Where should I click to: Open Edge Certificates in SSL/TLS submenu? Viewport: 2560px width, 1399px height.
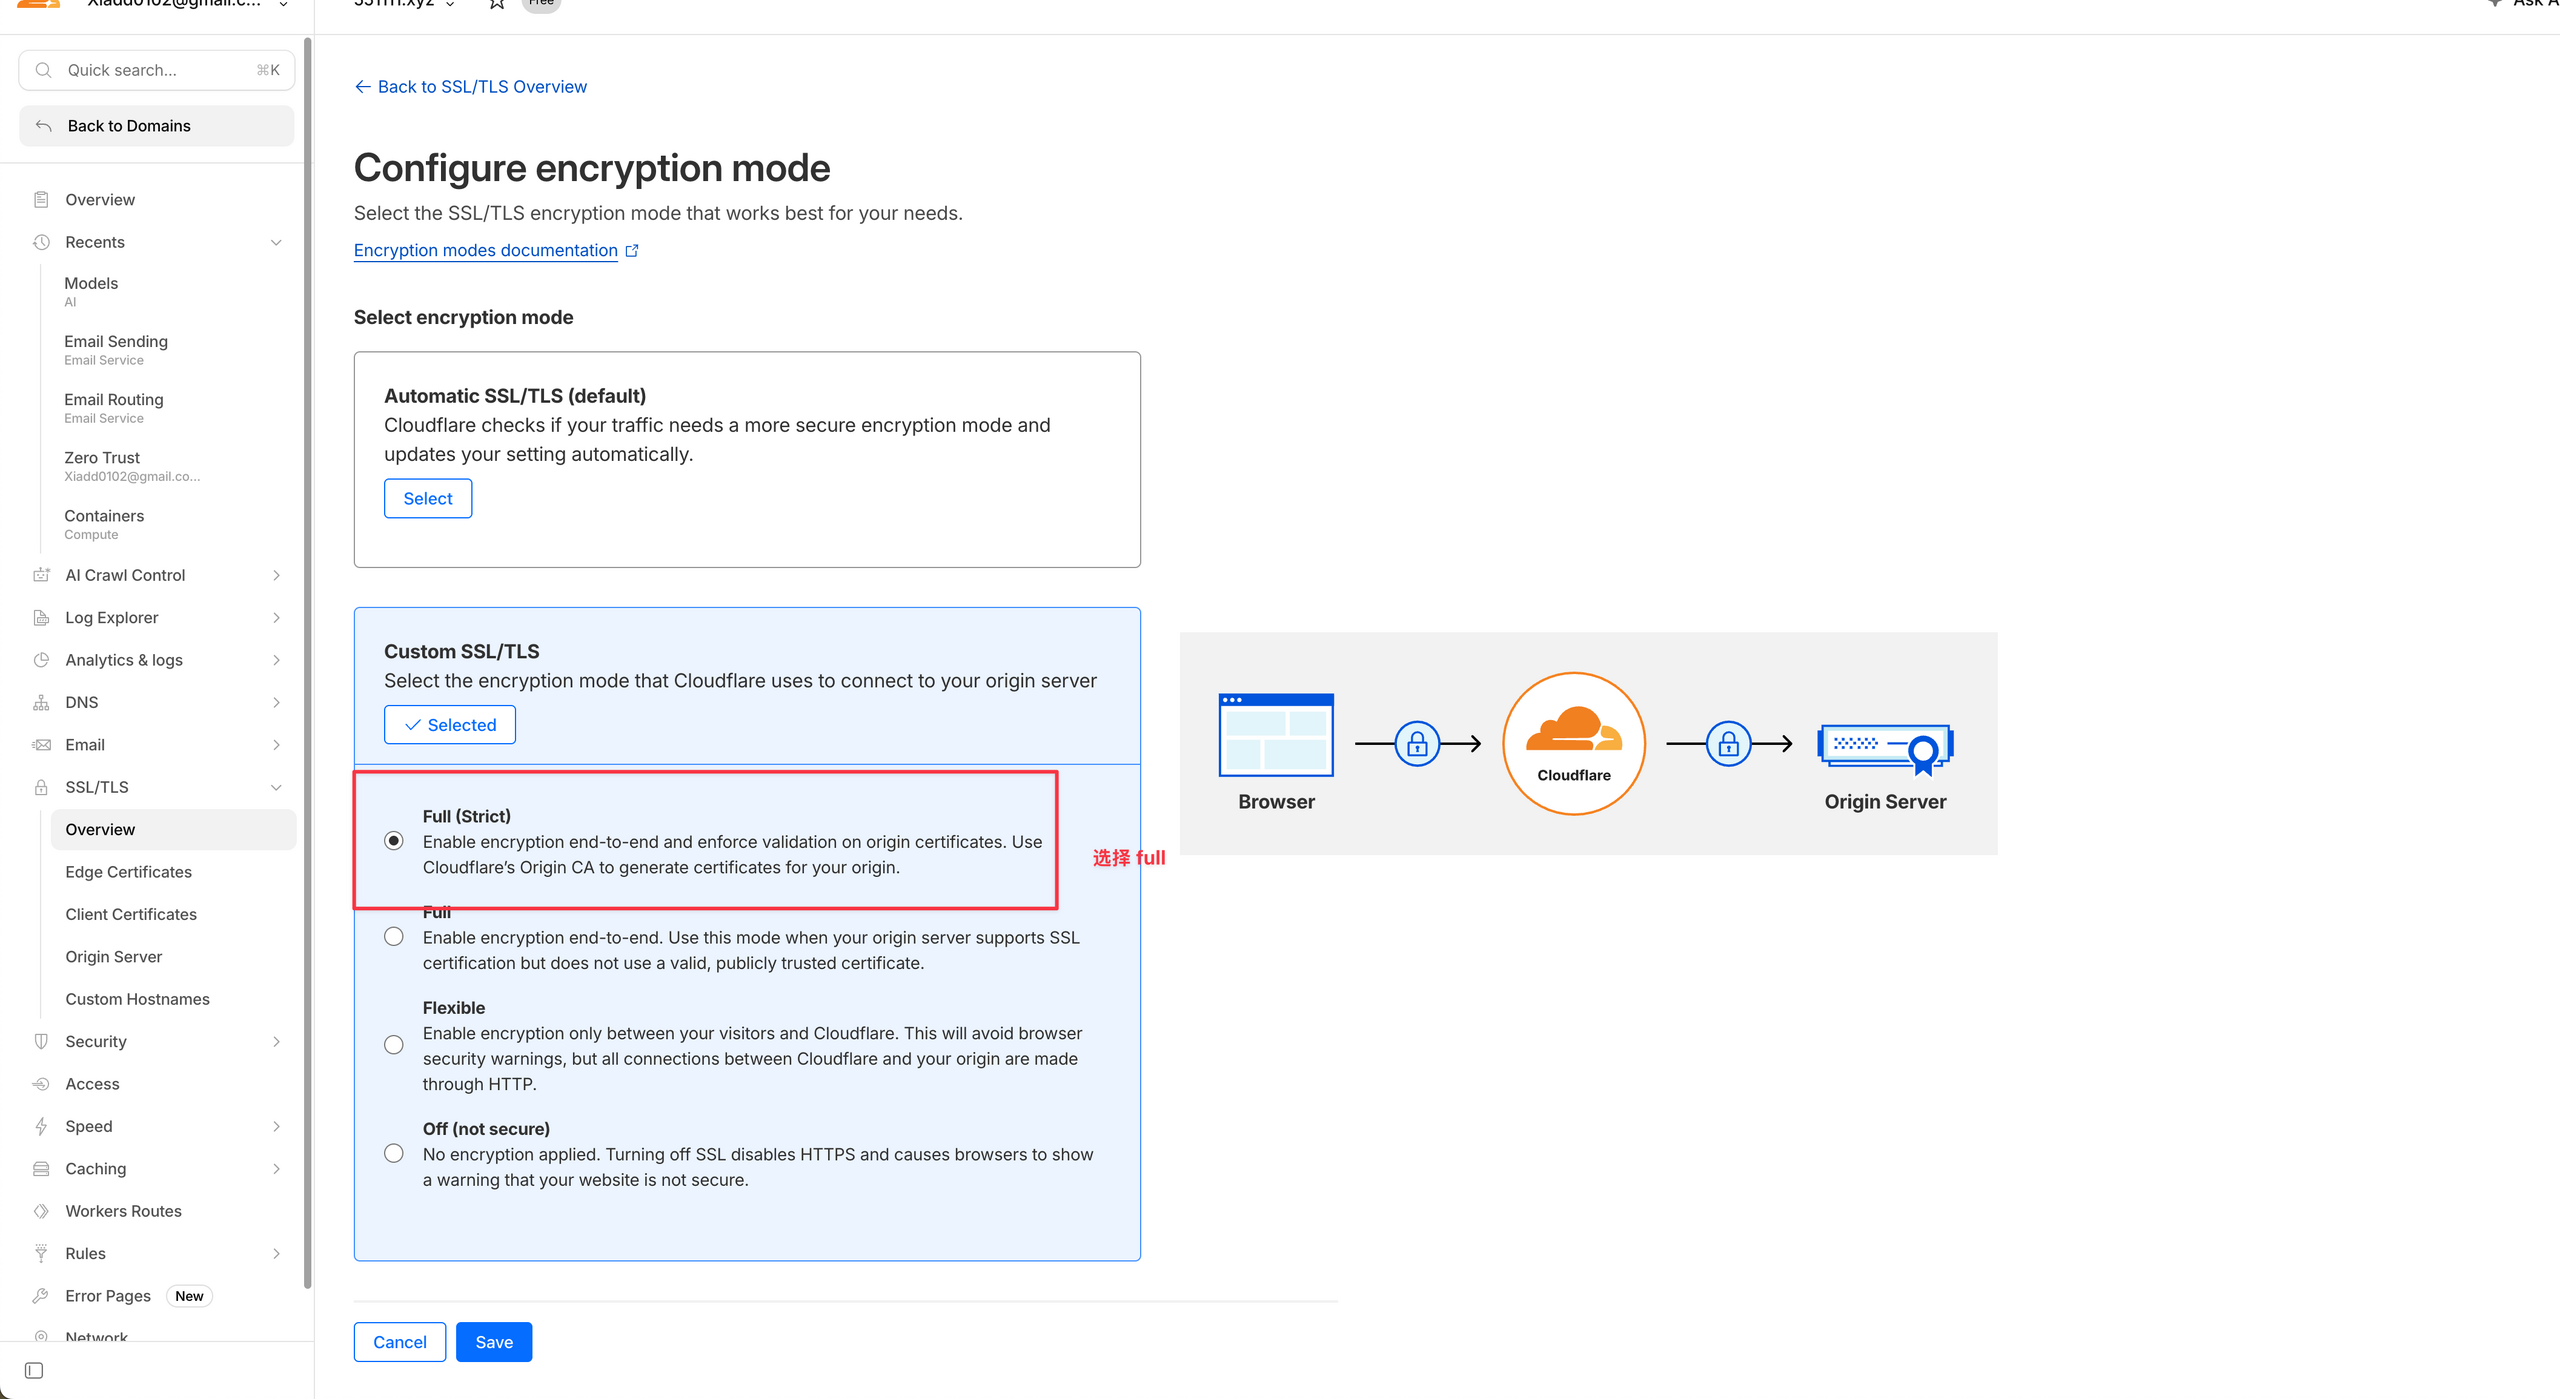[128, 872]
